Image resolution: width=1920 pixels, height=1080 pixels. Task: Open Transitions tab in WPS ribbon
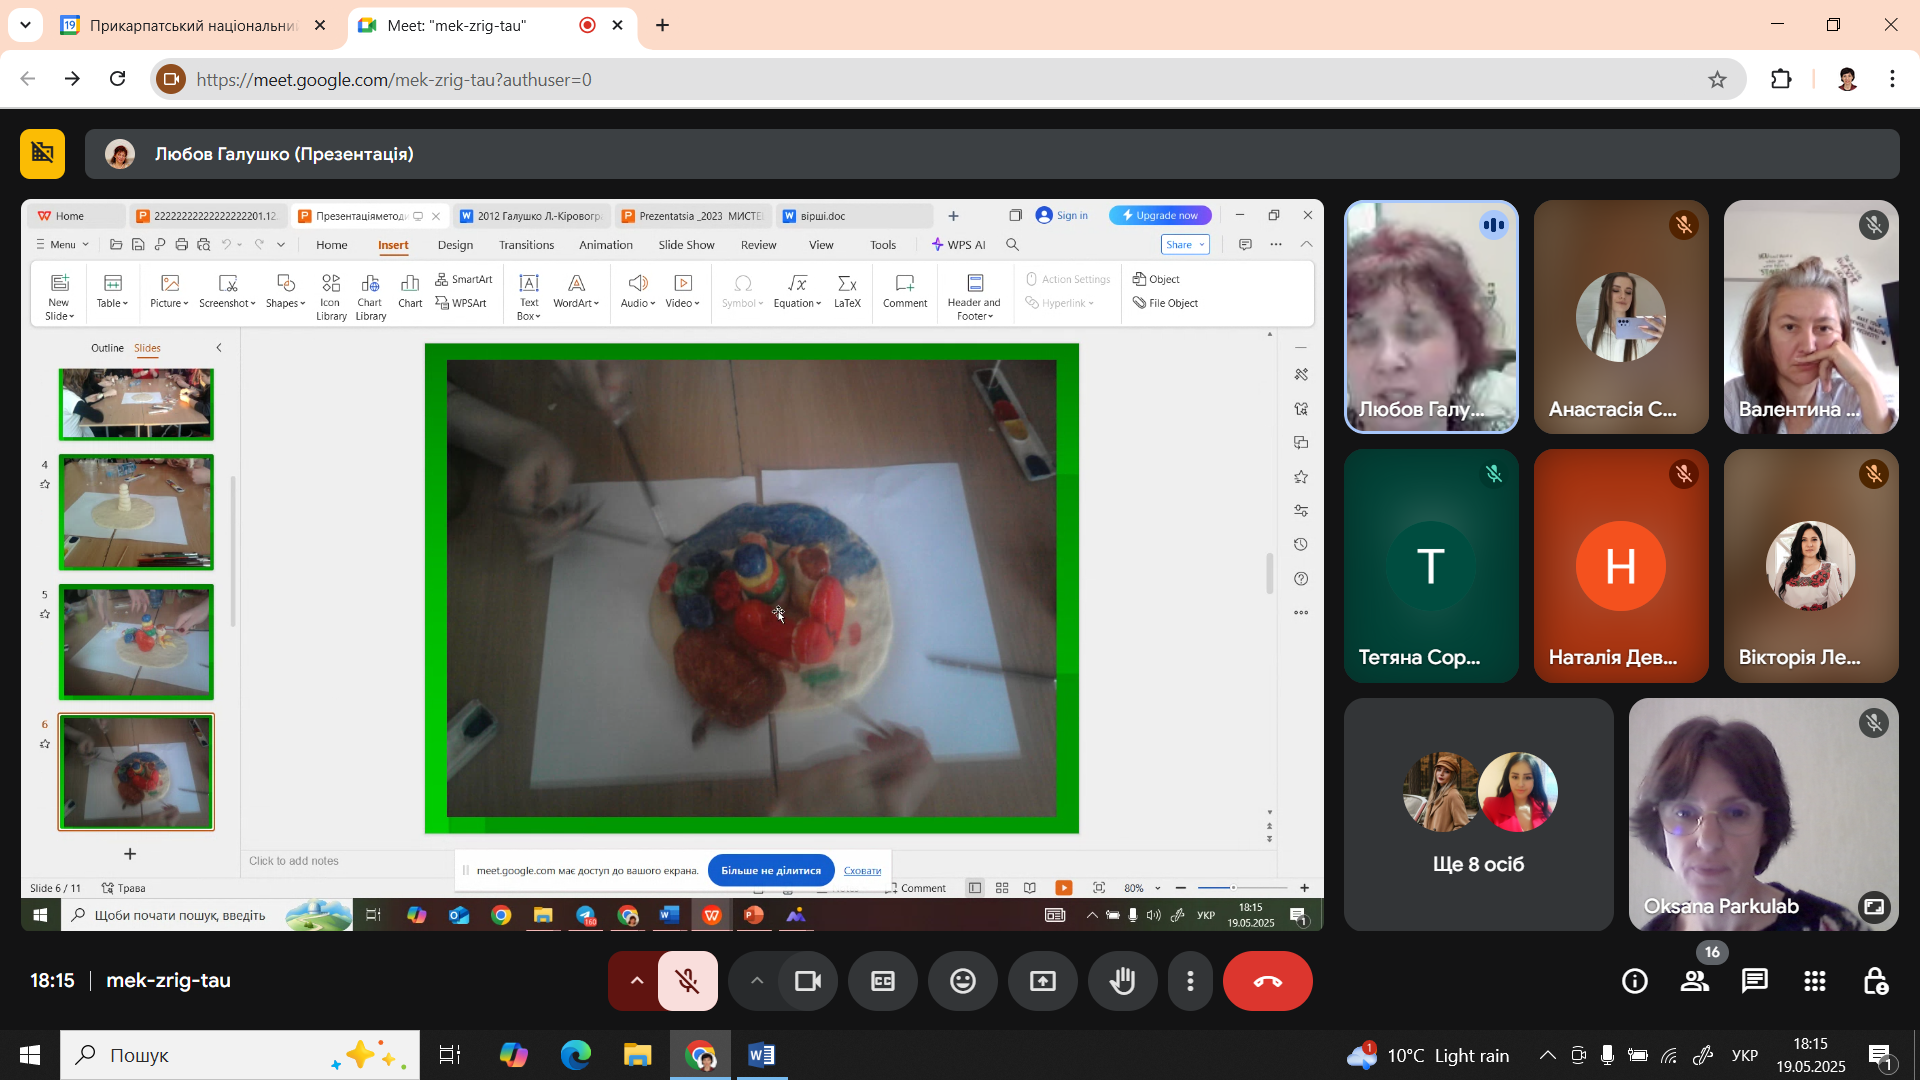(x=526, y=245)
